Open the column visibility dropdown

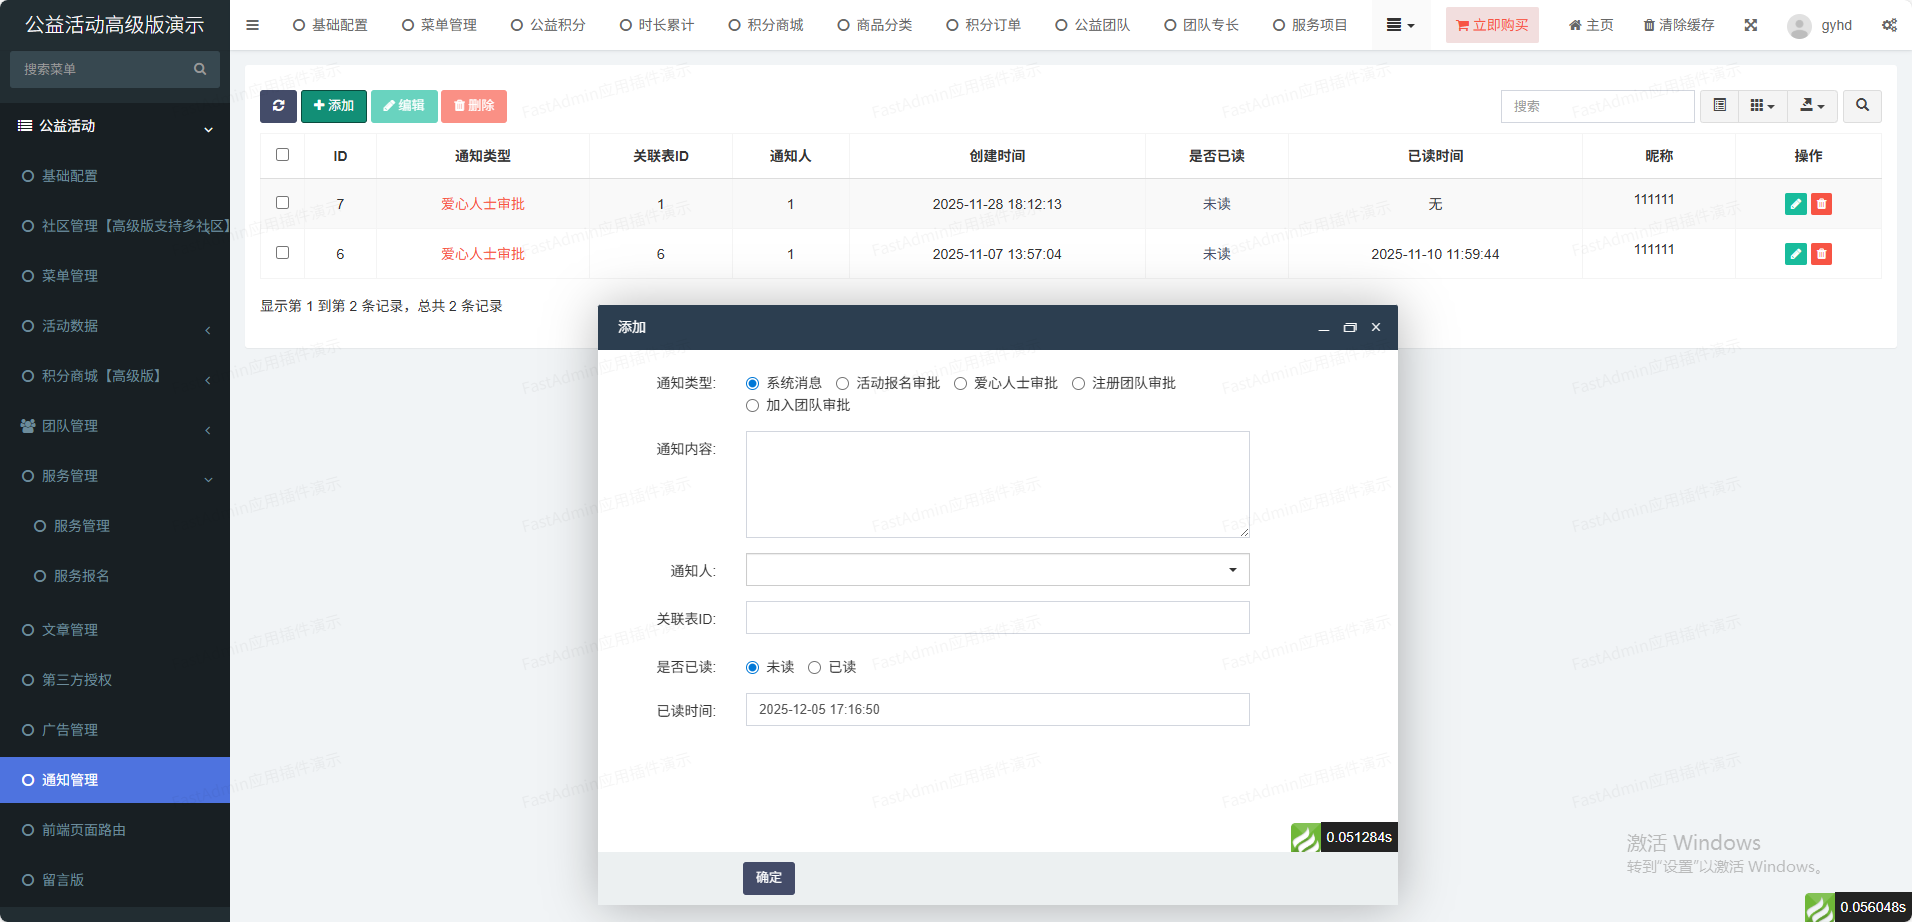pyautogui.click(x=1762, y=106)
